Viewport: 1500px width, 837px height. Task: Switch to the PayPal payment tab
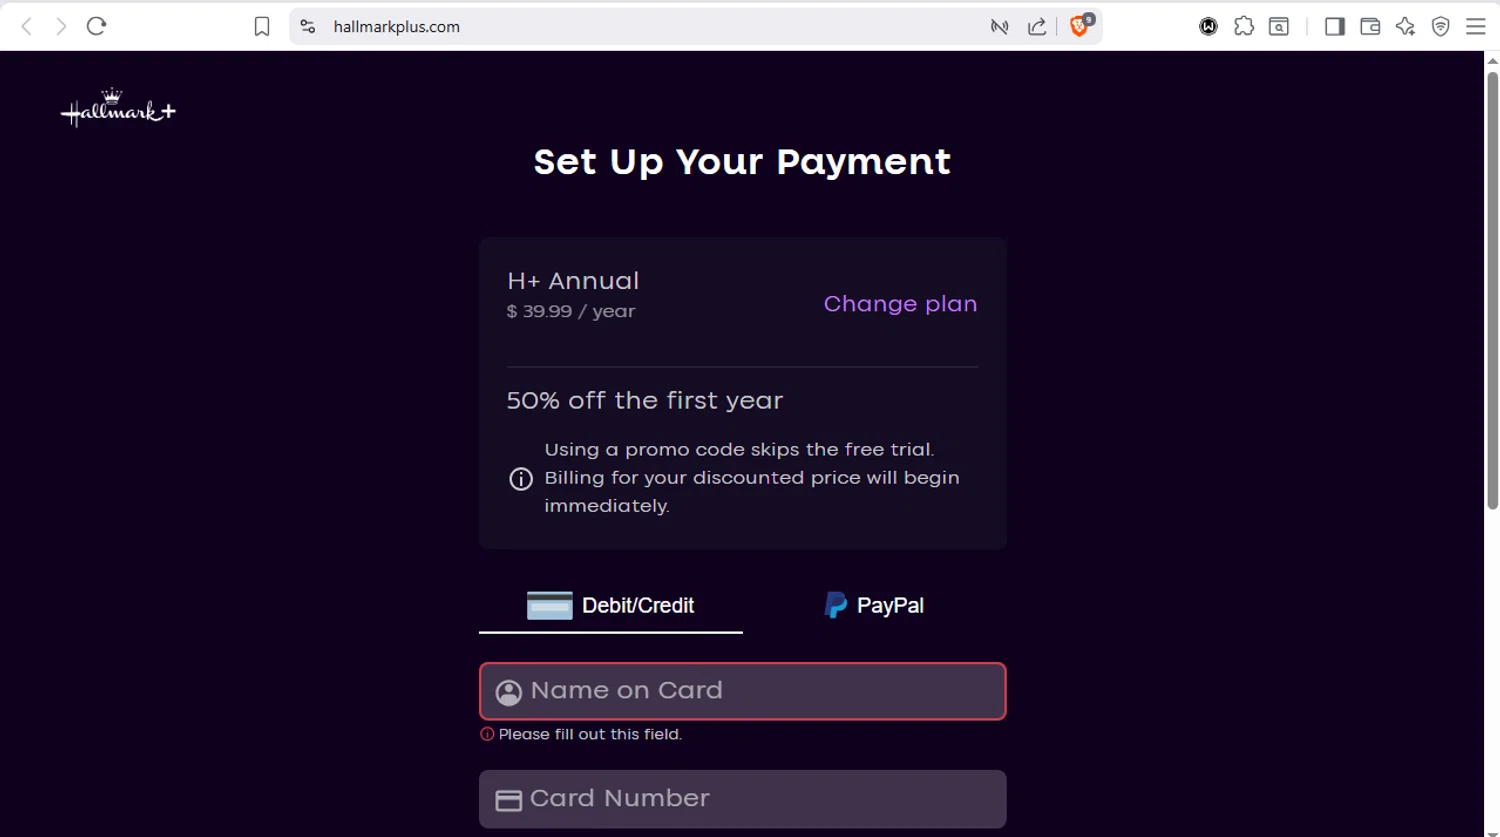tap(874, 606)
